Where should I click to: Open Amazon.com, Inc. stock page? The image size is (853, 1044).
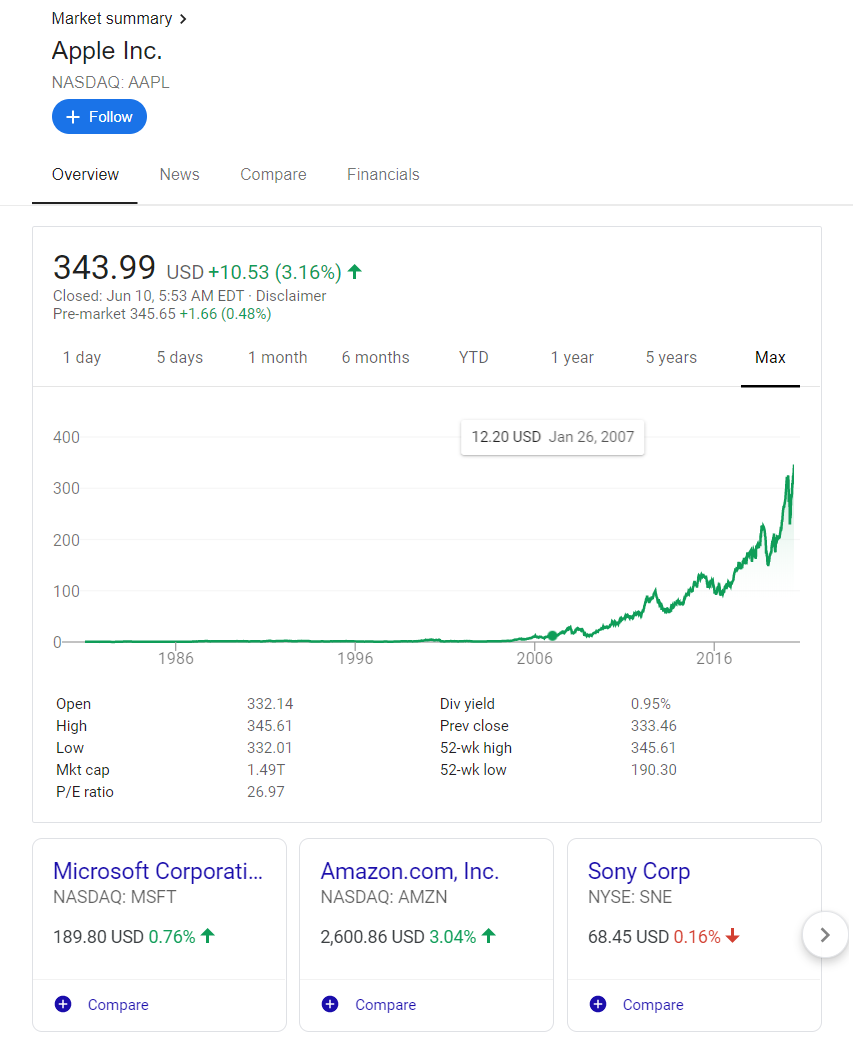409,871
